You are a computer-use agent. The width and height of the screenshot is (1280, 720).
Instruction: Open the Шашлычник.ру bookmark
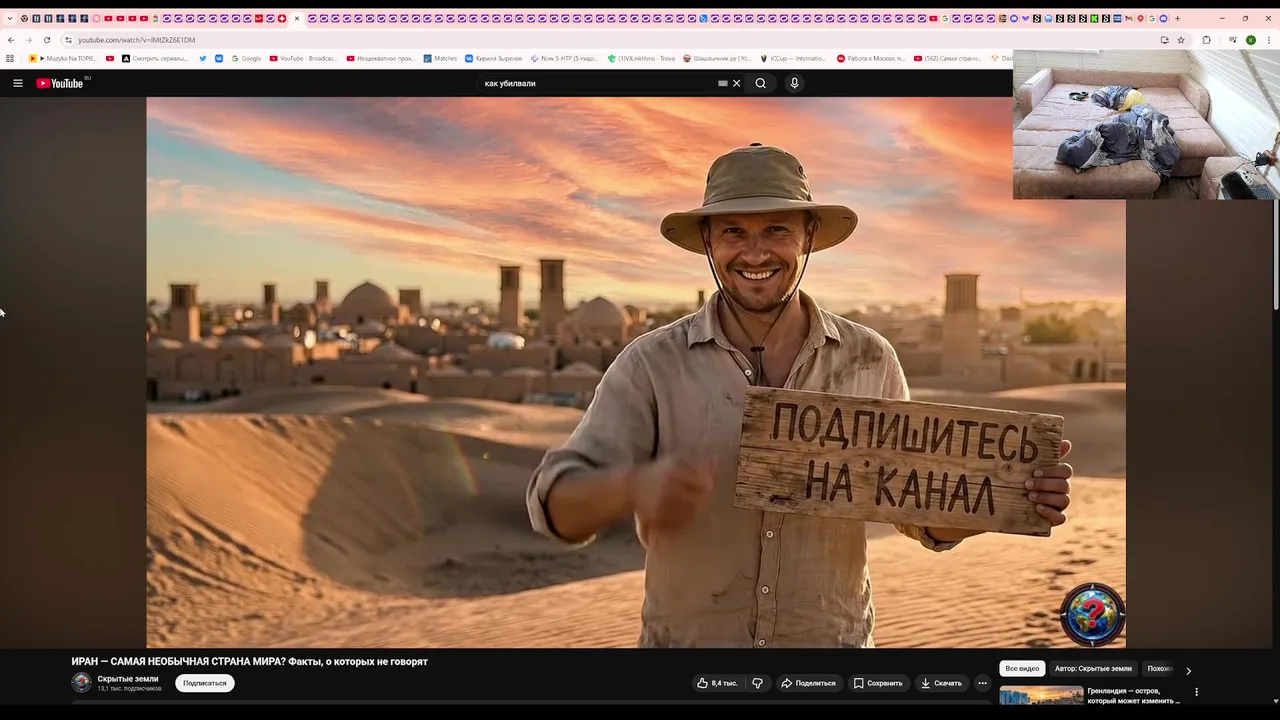tap(718, 58)
